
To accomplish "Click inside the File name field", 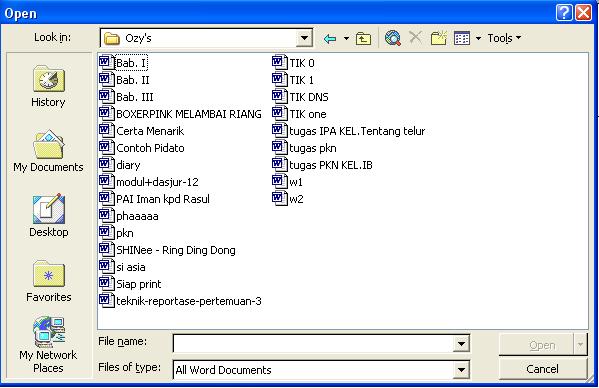I will coord(313,344).
